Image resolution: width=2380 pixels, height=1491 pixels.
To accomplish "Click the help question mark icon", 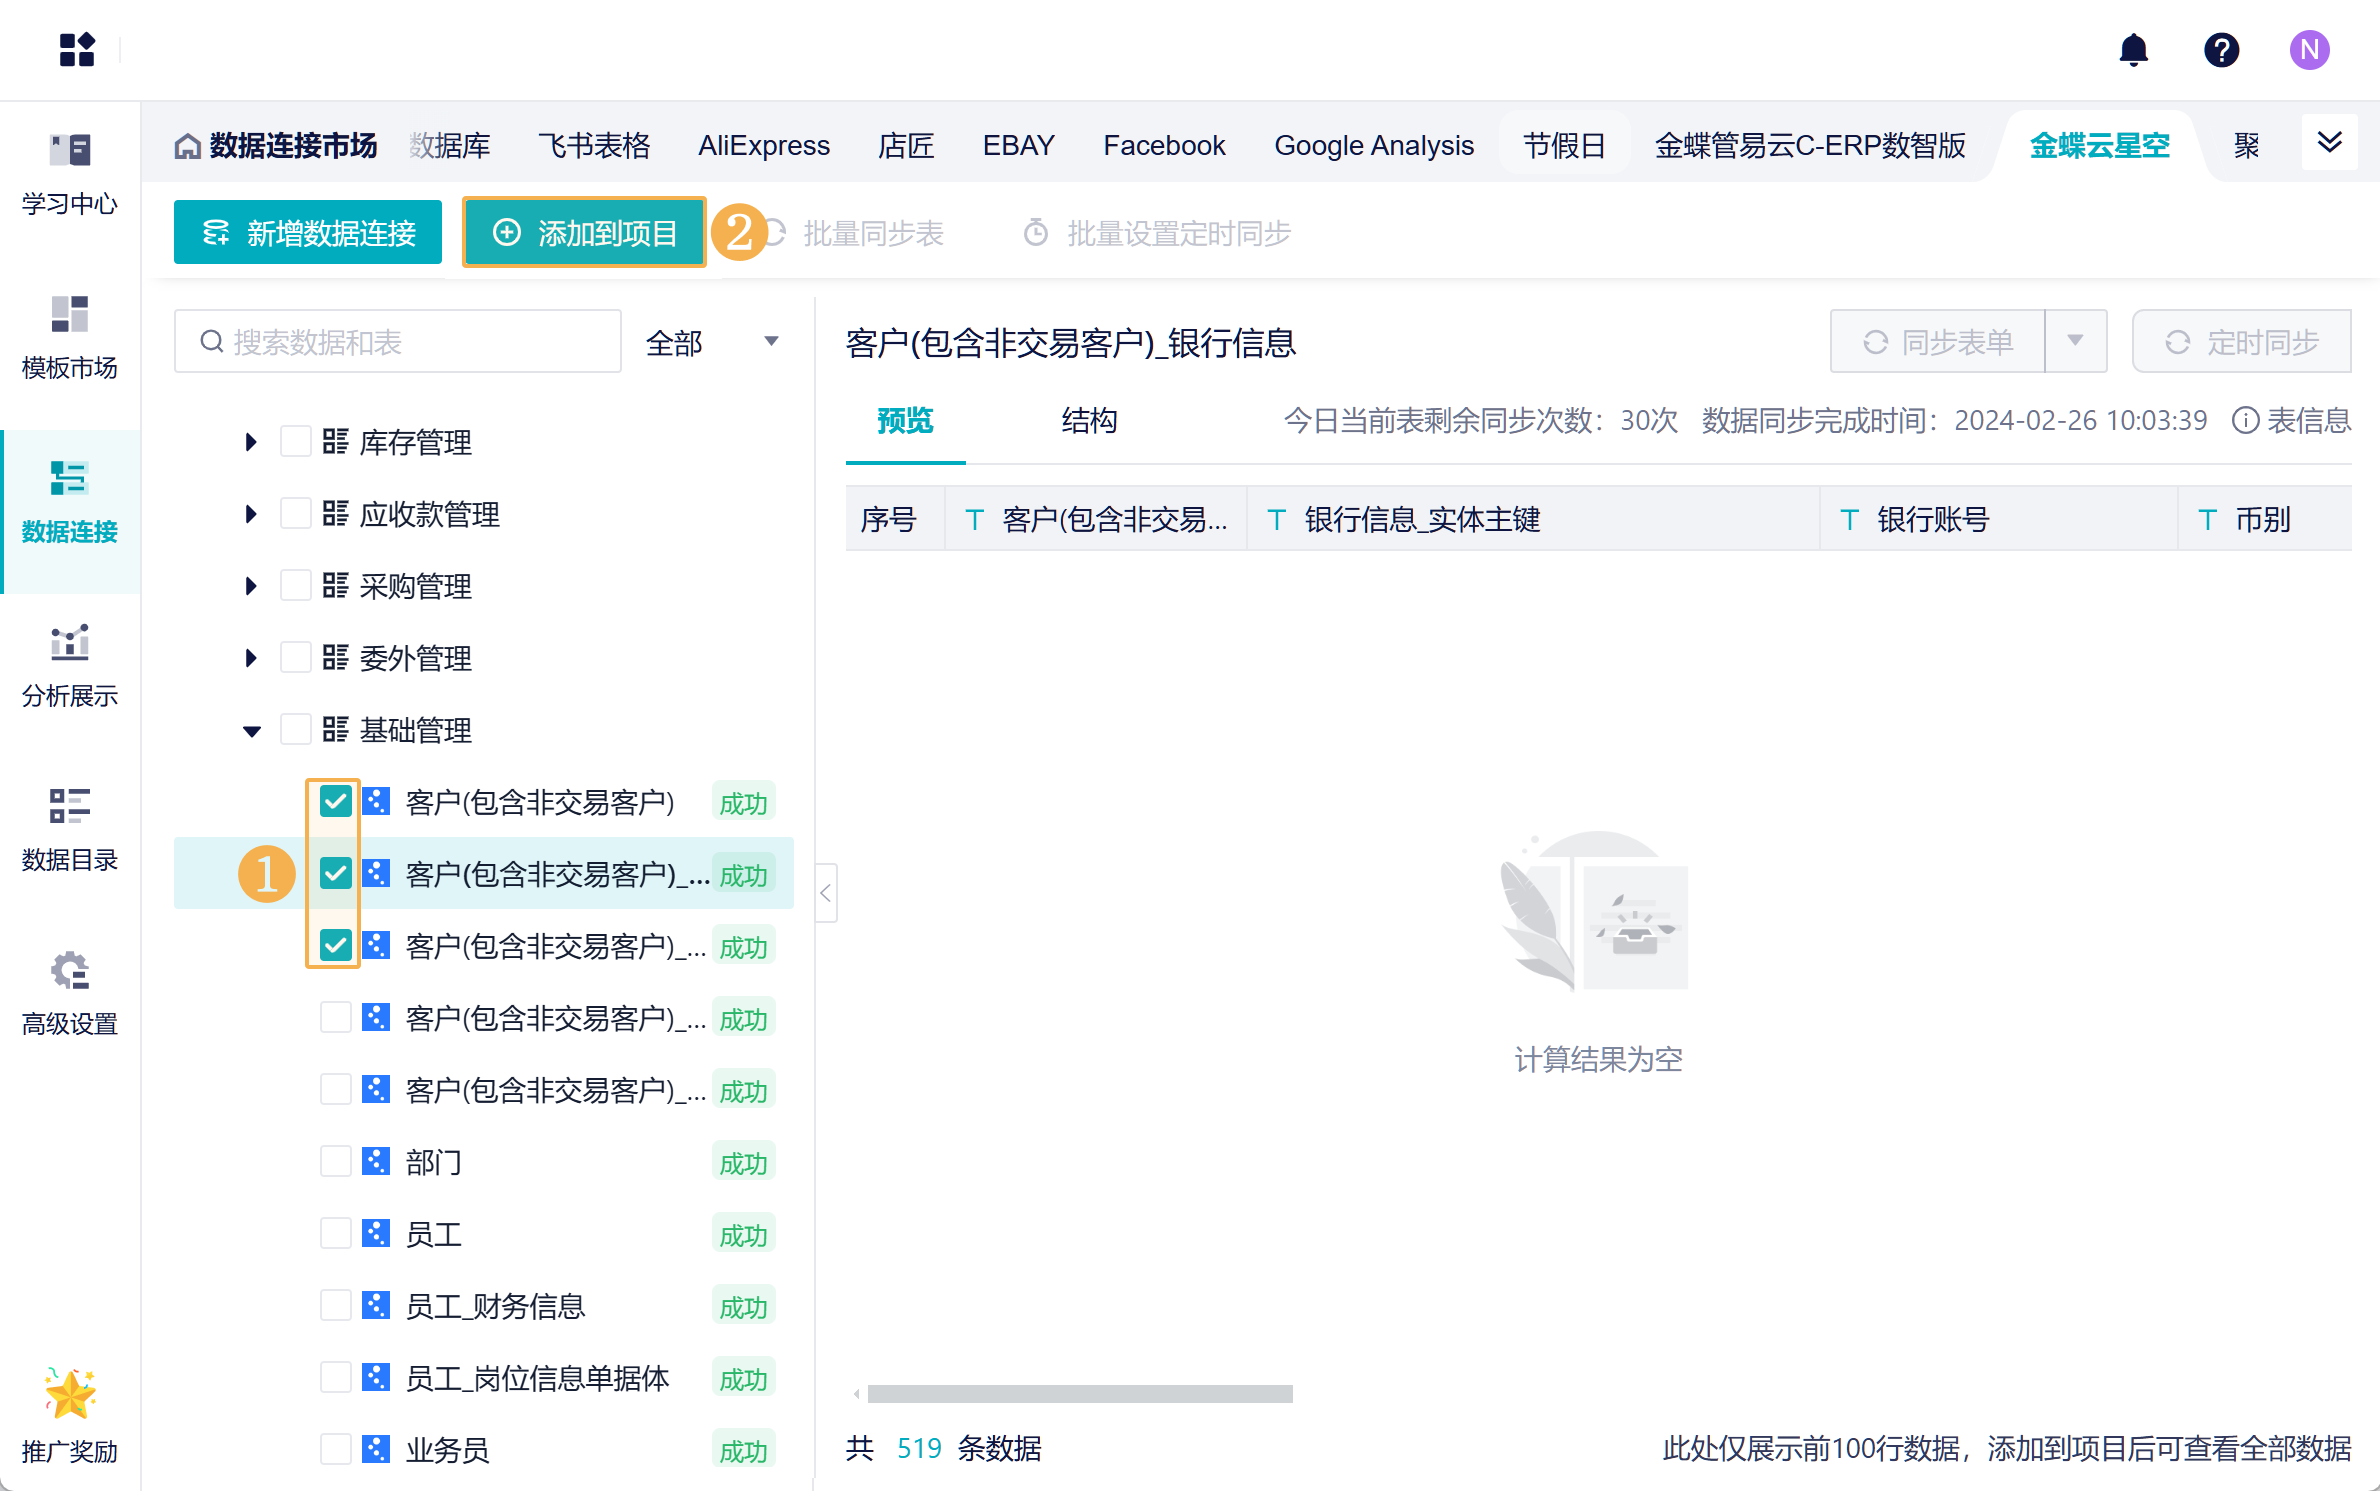I will tap(2221, 50).
